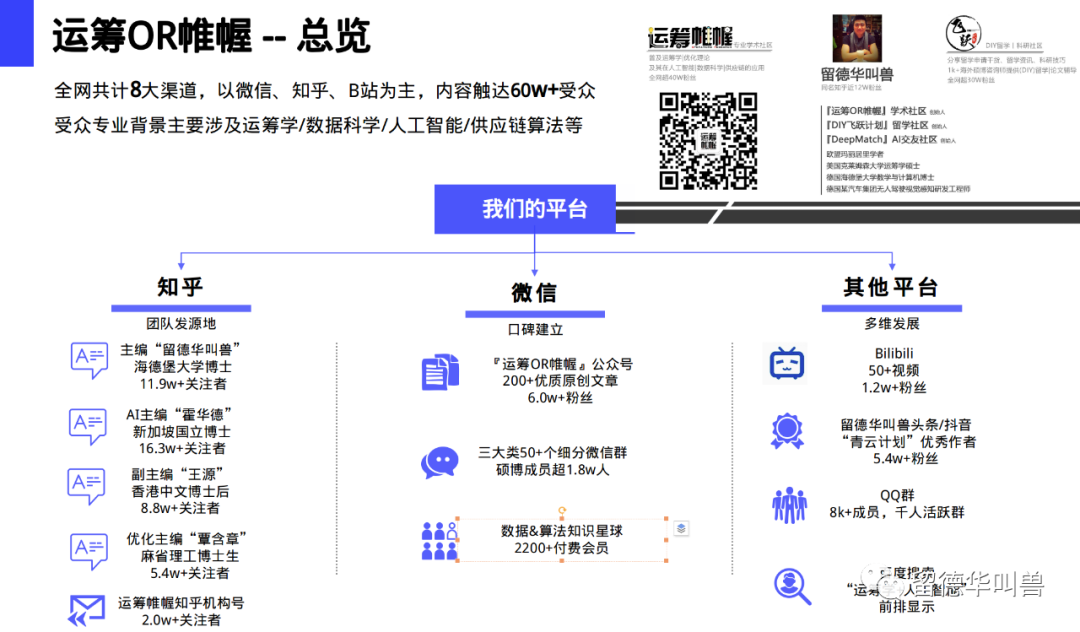Click the chat icon beside 主编“留德华叫兽”
1080x632 pixels.
pyautogui.click(x=89, y=359)
